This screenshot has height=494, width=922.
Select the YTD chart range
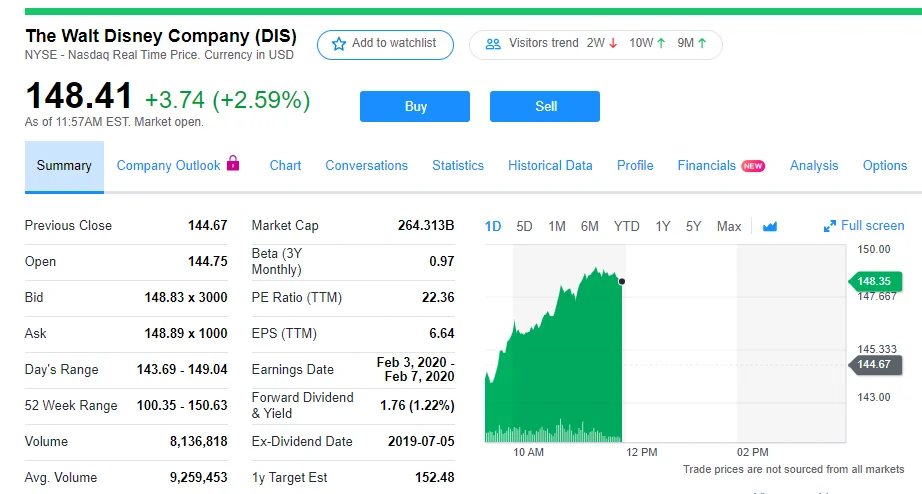pyautogui.click(x=626, y=226)
